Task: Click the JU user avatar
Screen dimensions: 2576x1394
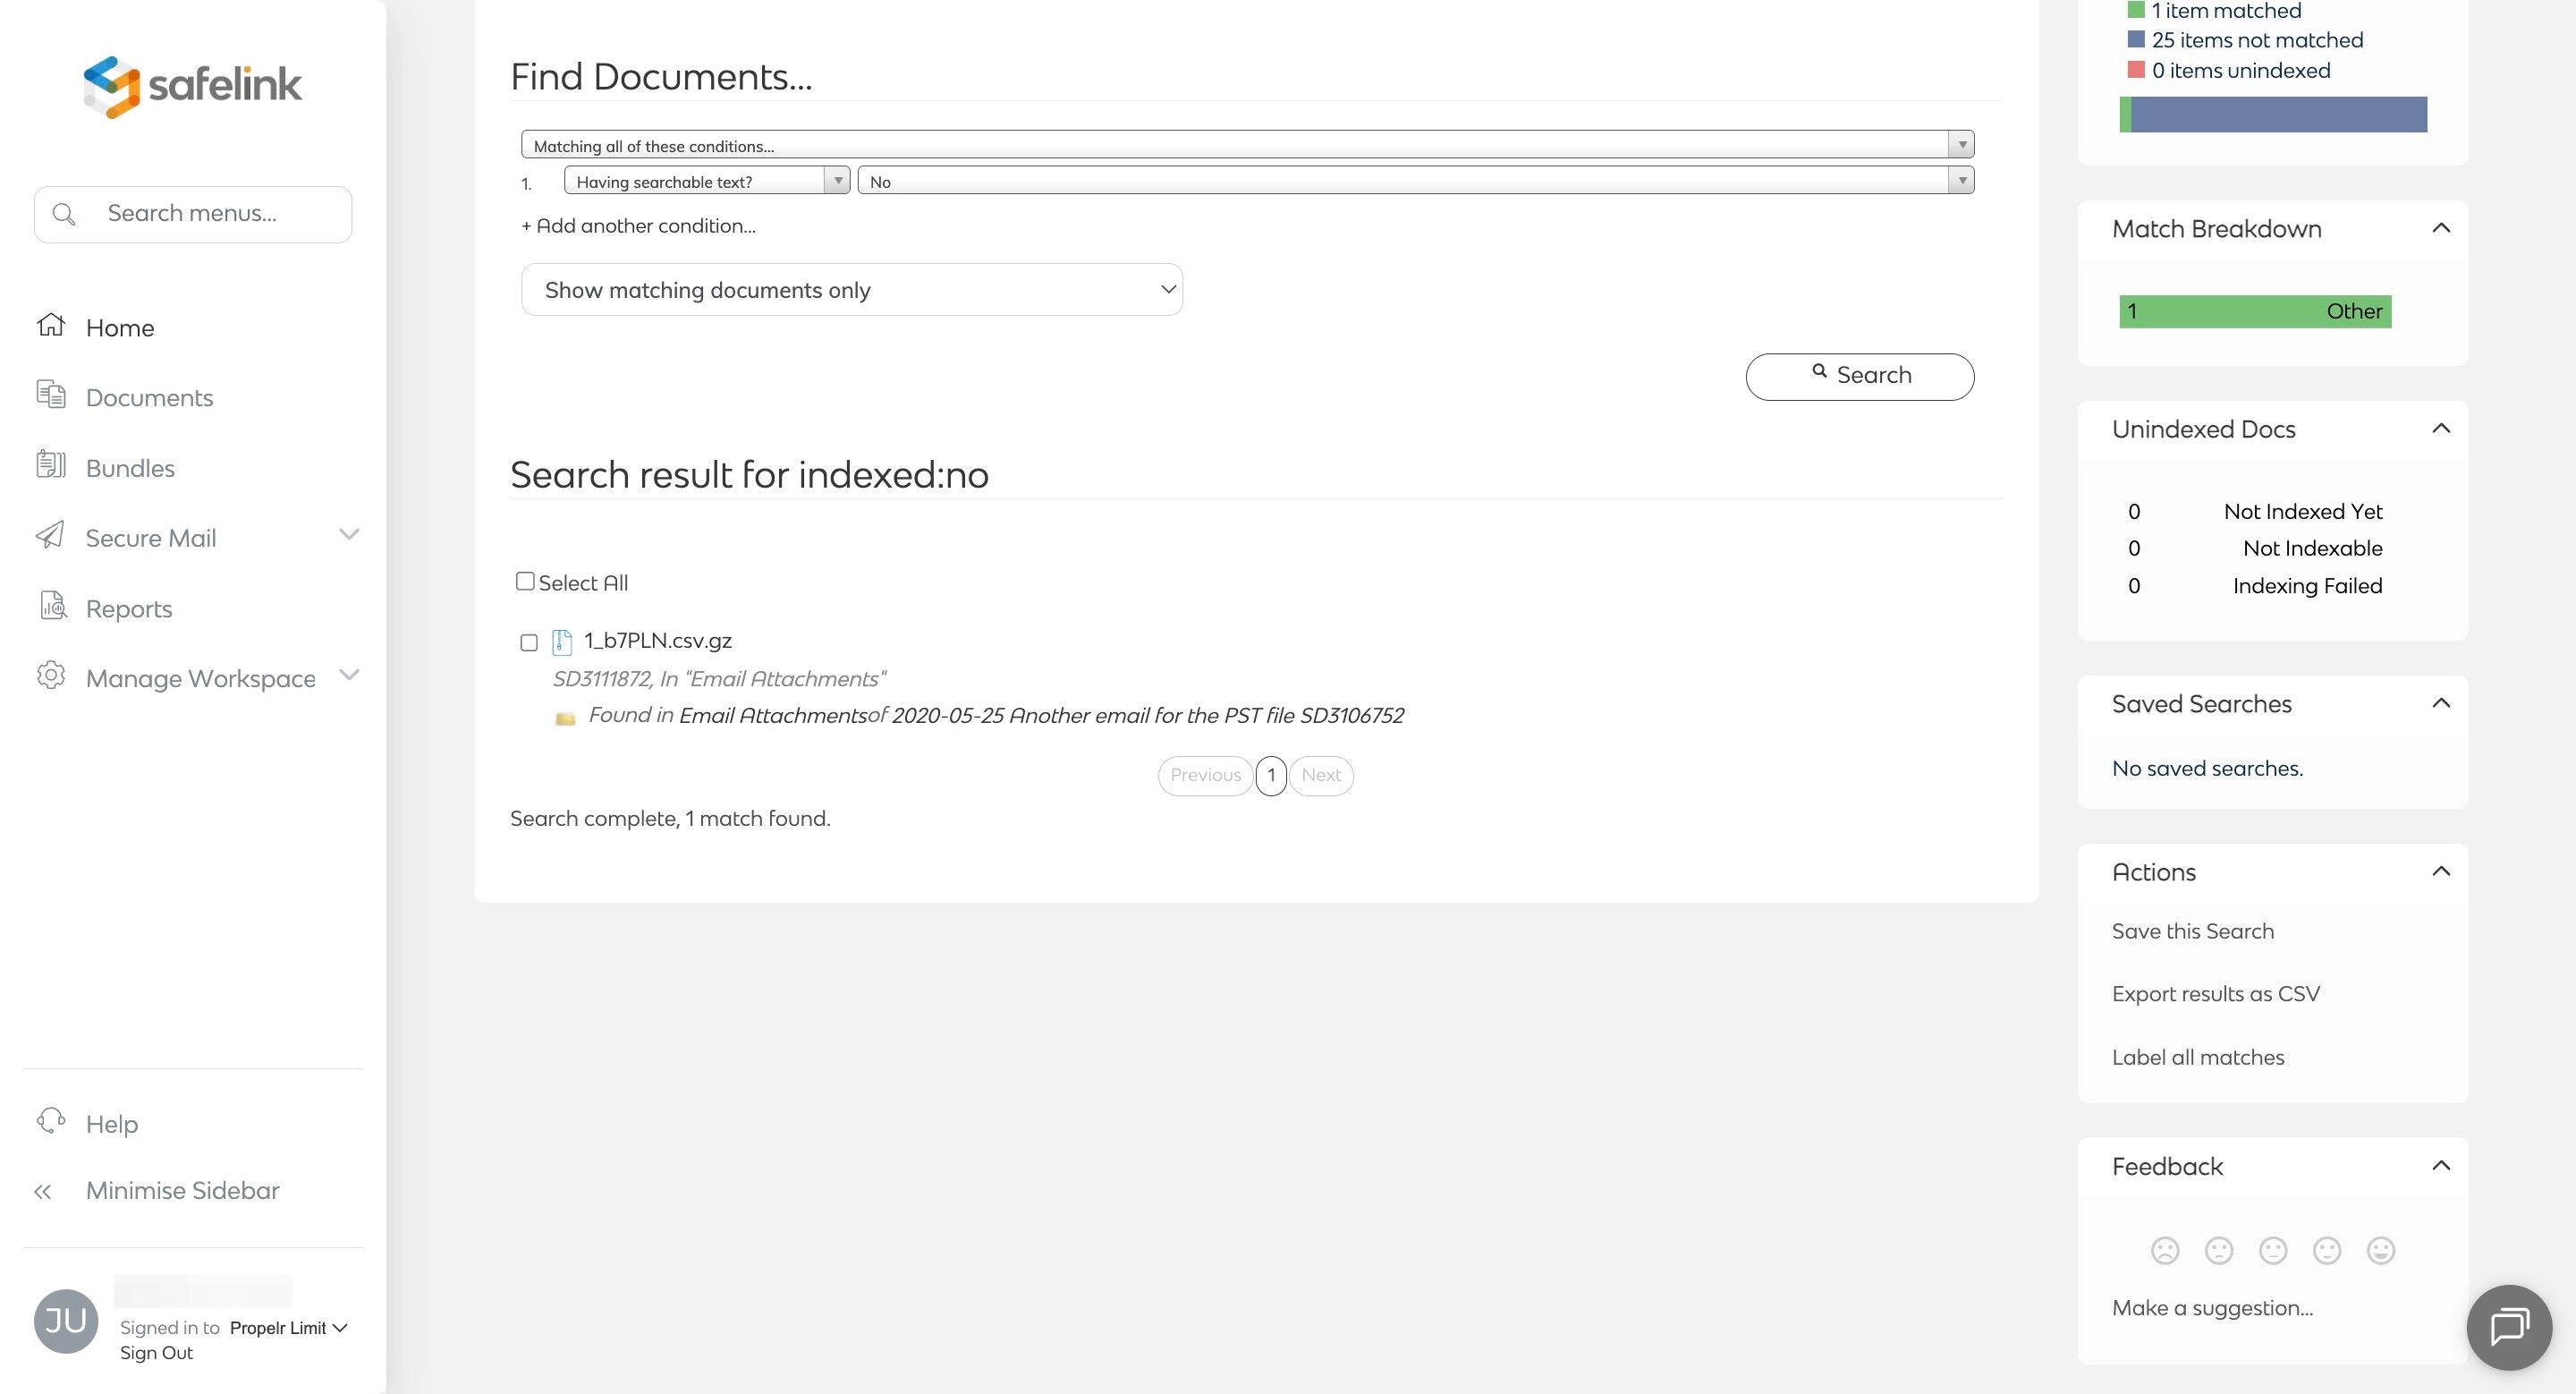Action: (66, 1320)
